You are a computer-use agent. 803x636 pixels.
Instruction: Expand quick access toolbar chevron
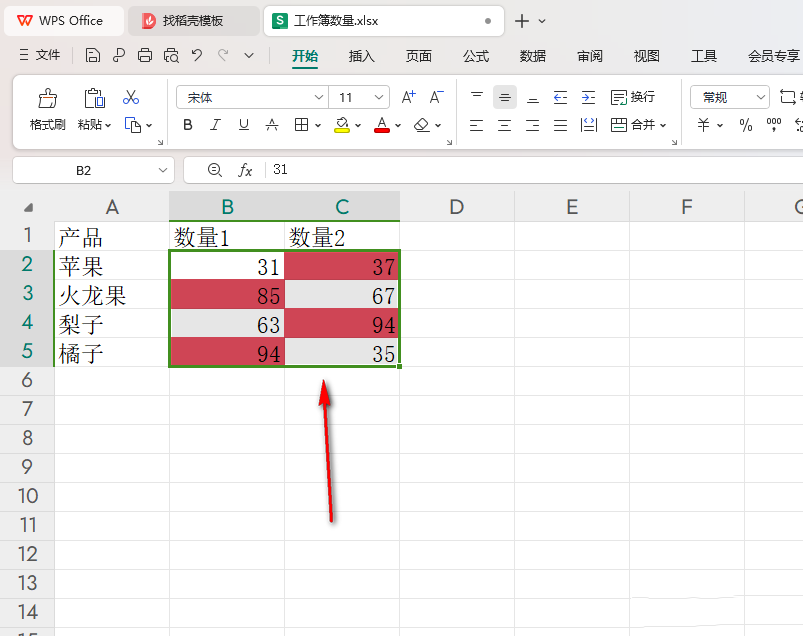pyautogui.click(x=249, y=55)
